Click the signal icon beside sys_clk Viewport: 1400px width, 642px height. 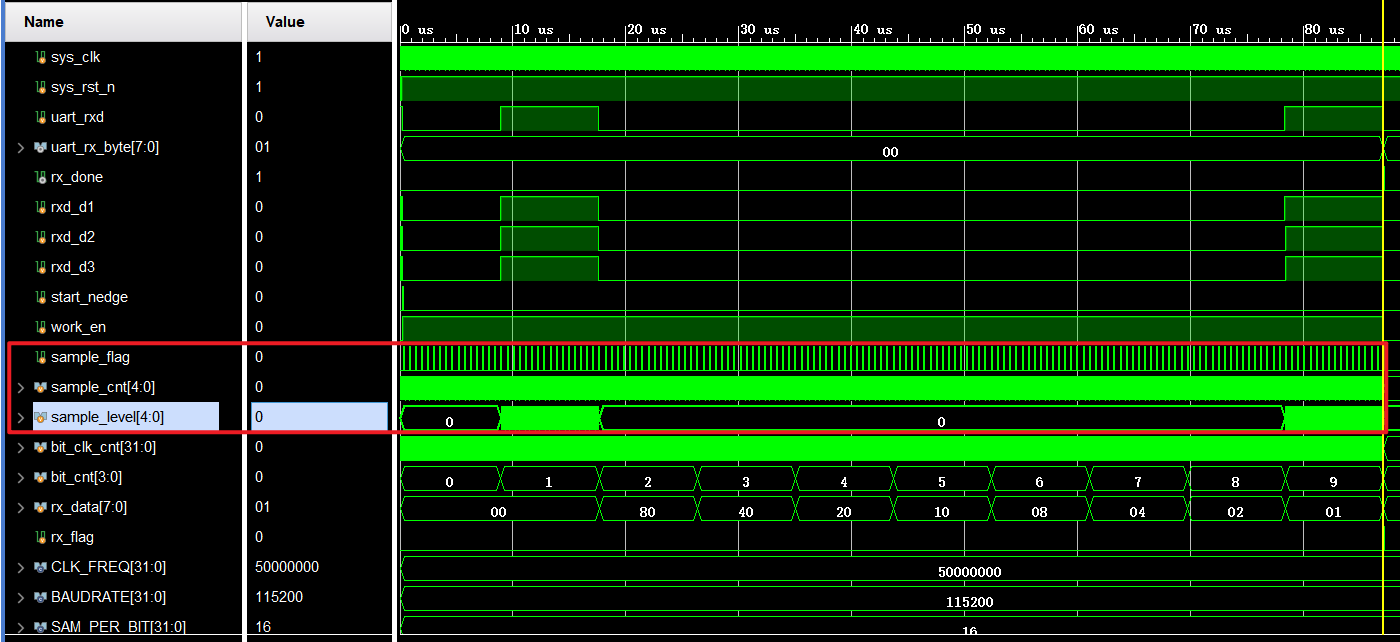pos(41,57)
